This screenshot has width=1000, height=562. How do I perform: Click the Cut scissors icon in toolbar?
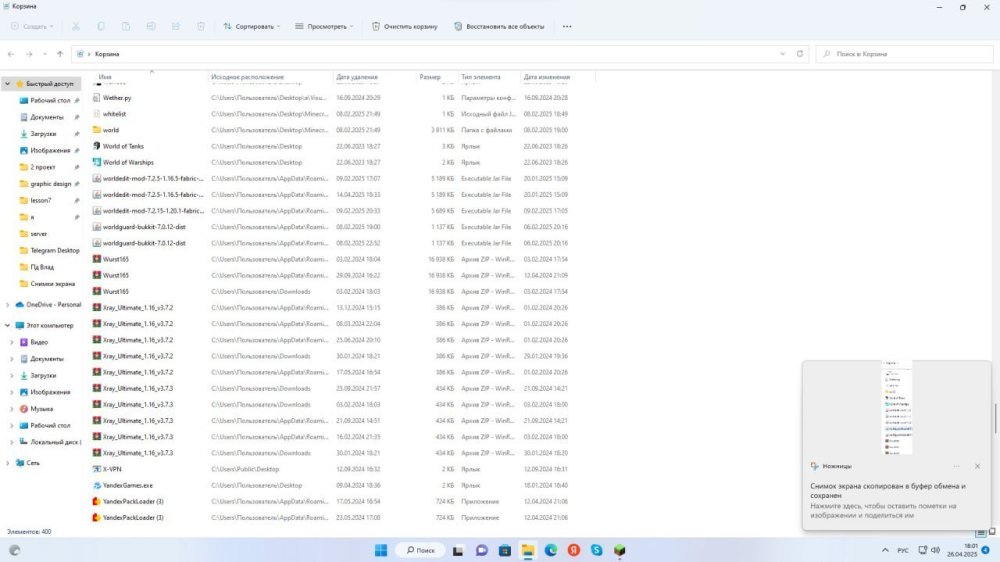(76, 26)
